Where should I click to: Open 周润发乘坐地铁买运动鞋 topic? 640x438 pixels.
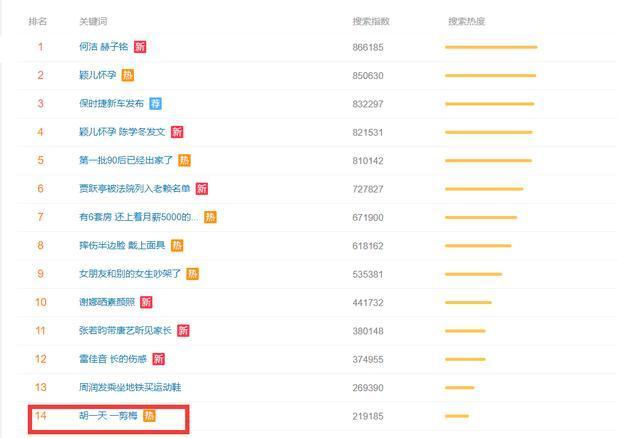tap(130, 387)
